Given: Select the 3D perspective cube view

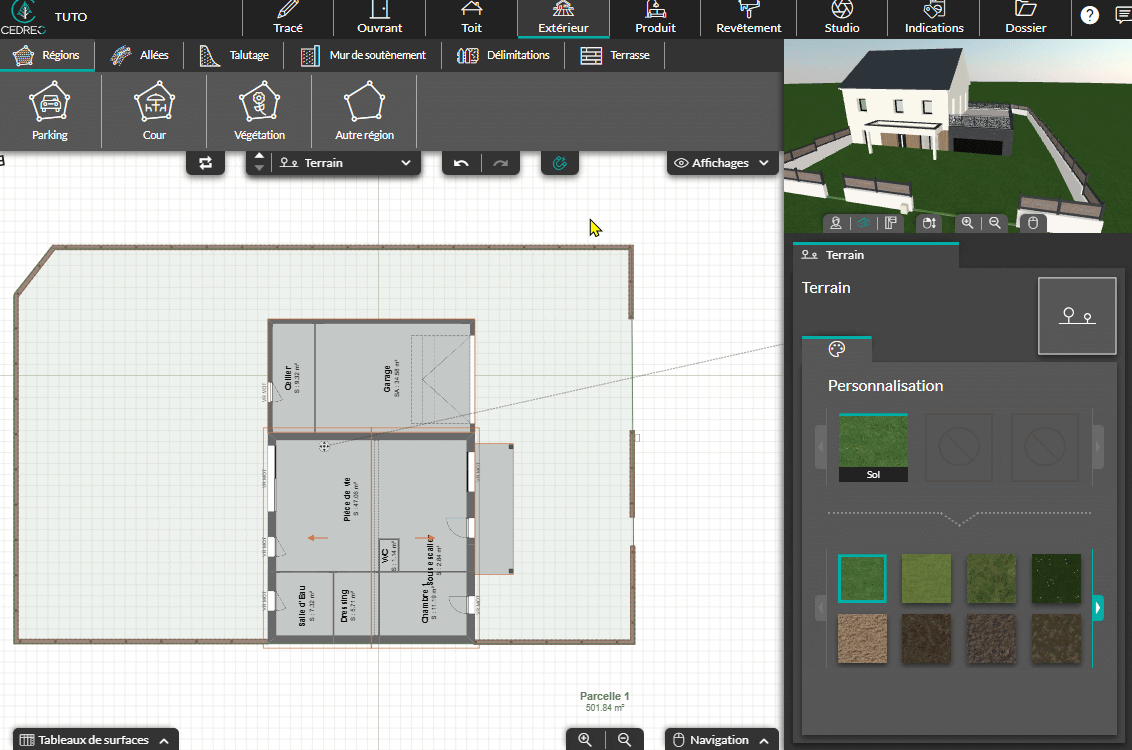Looking at the screenshot, I should tap(863, 223).
